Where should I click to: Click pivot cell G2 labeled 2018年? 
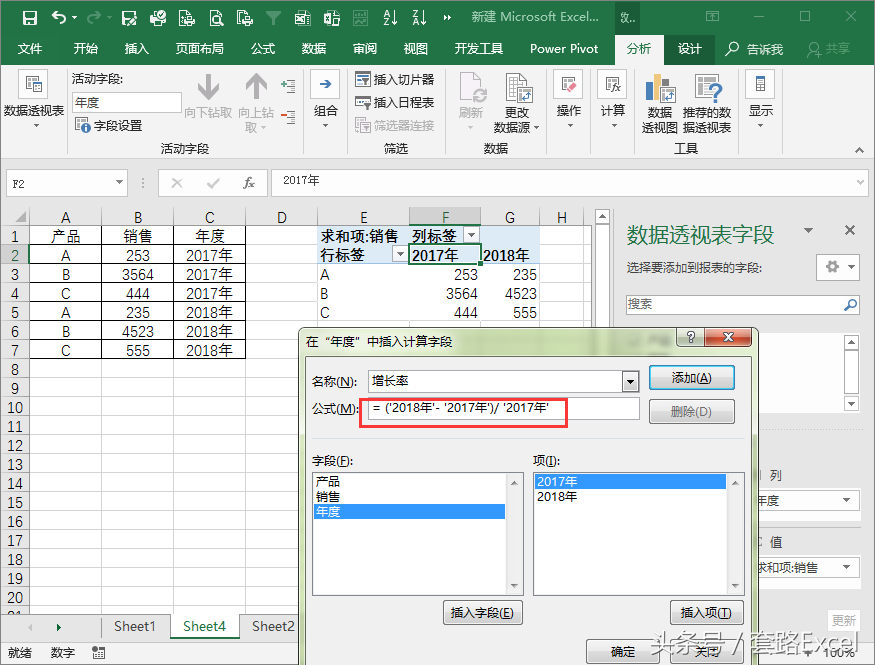tap(509, 256)
